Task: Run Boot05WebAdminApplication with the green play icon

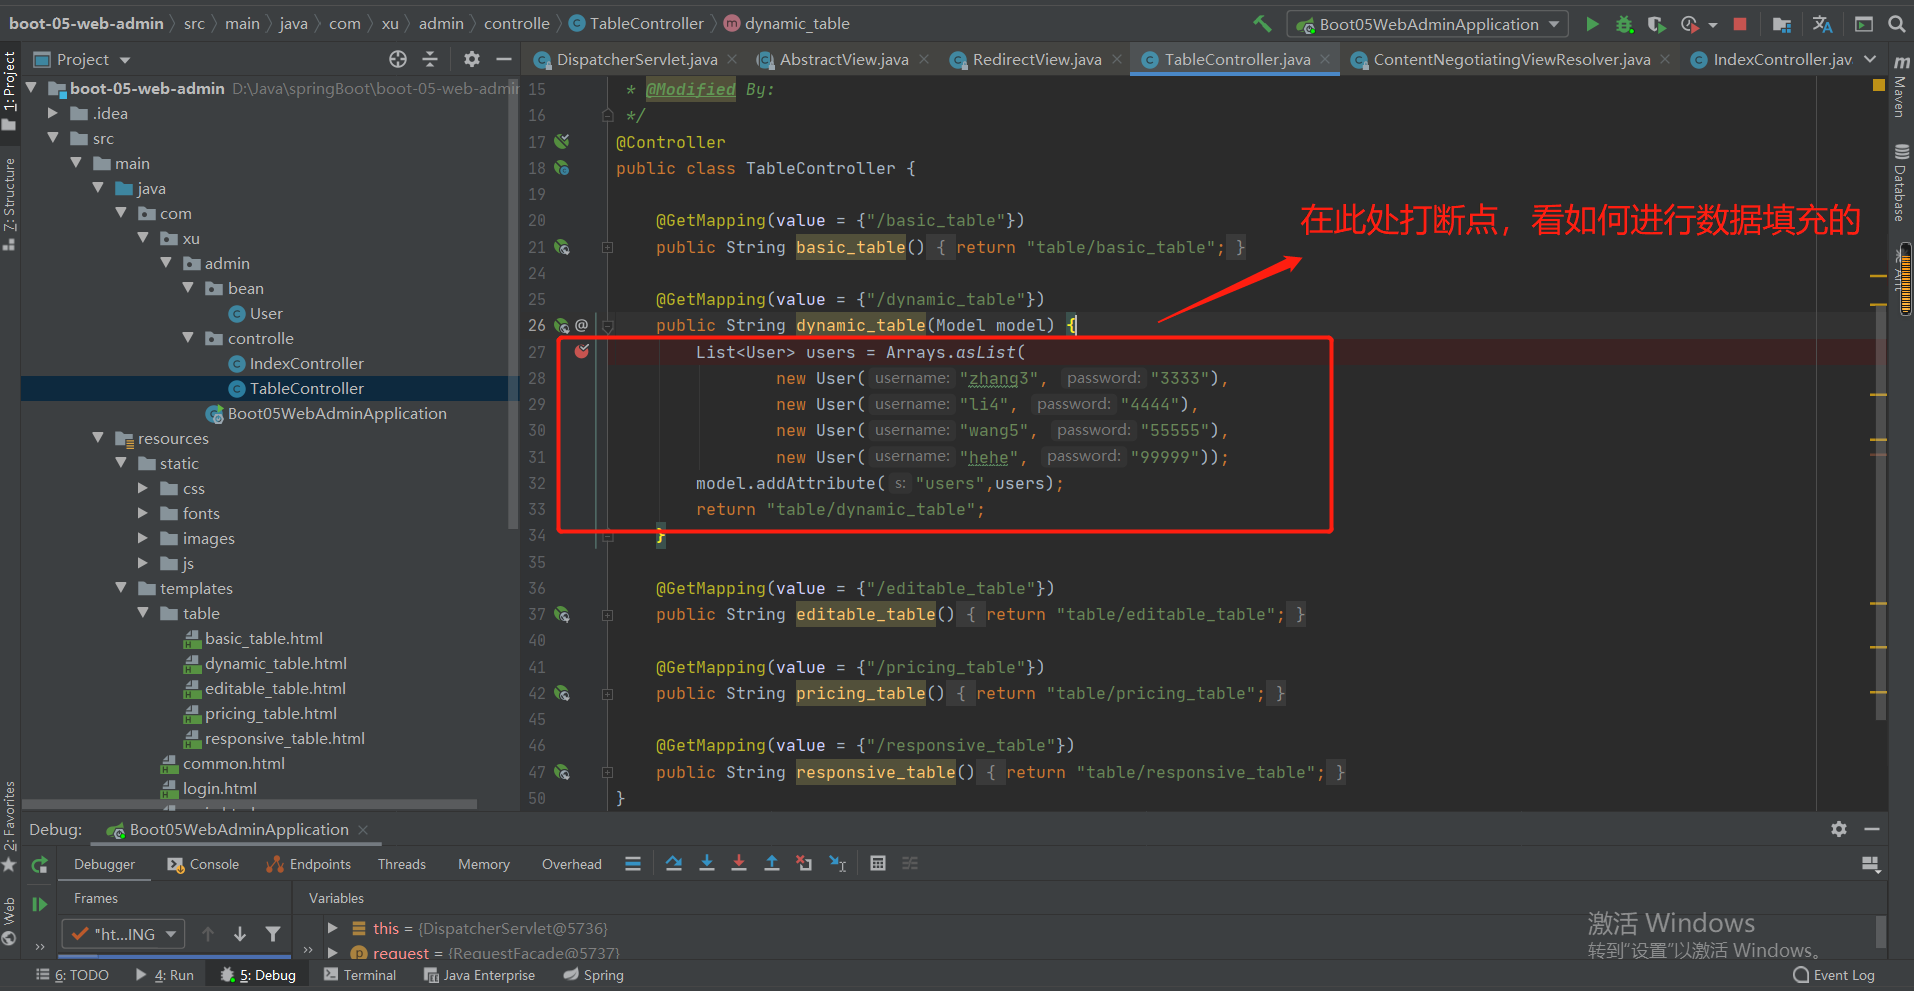Action: (1593, 24)
